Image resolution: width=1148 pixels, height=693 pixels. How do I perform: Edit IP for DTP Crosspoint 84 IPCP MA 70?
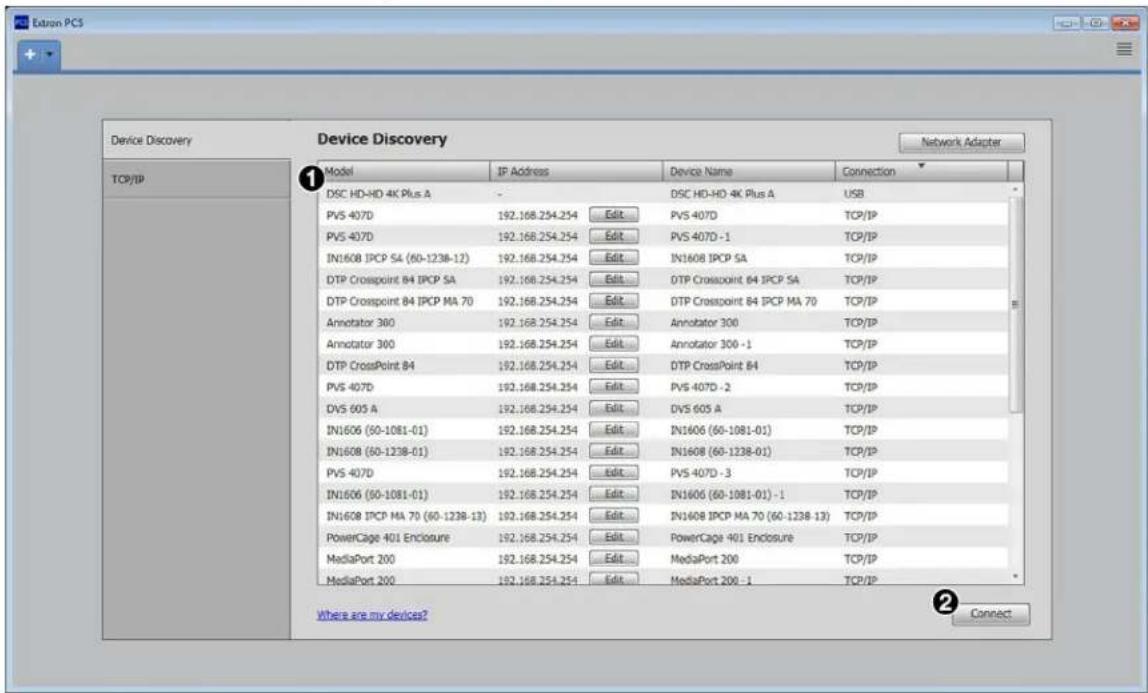coord(614,301)
